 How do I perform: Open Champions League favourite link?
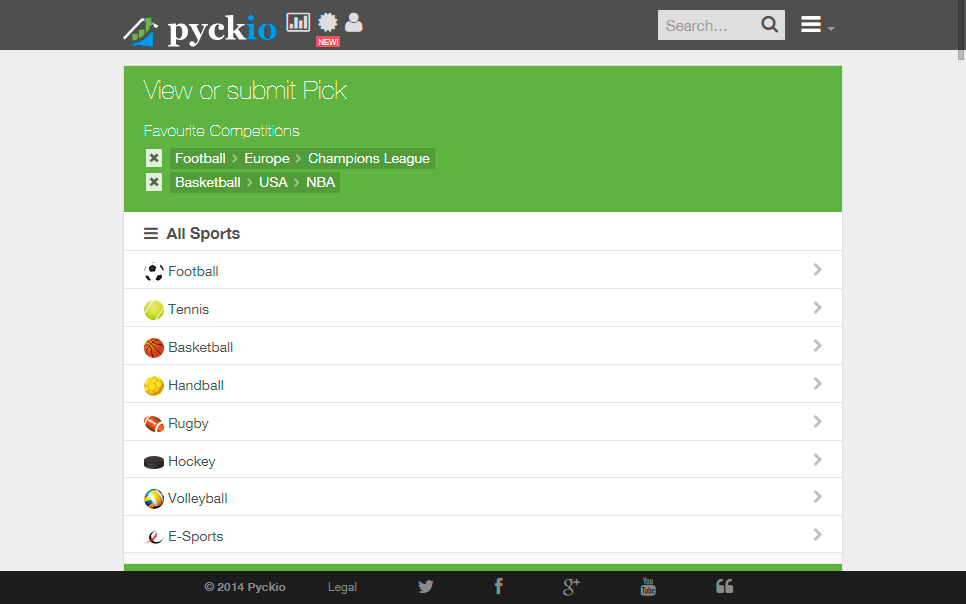click(368, 158)
